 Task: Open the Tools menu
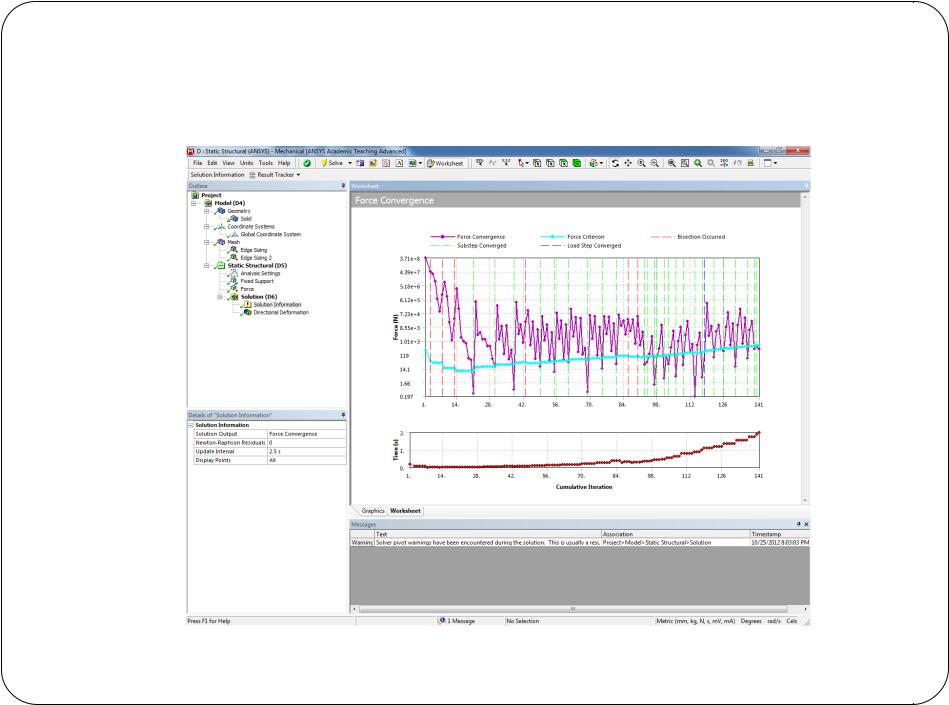[x=266, y=163]
